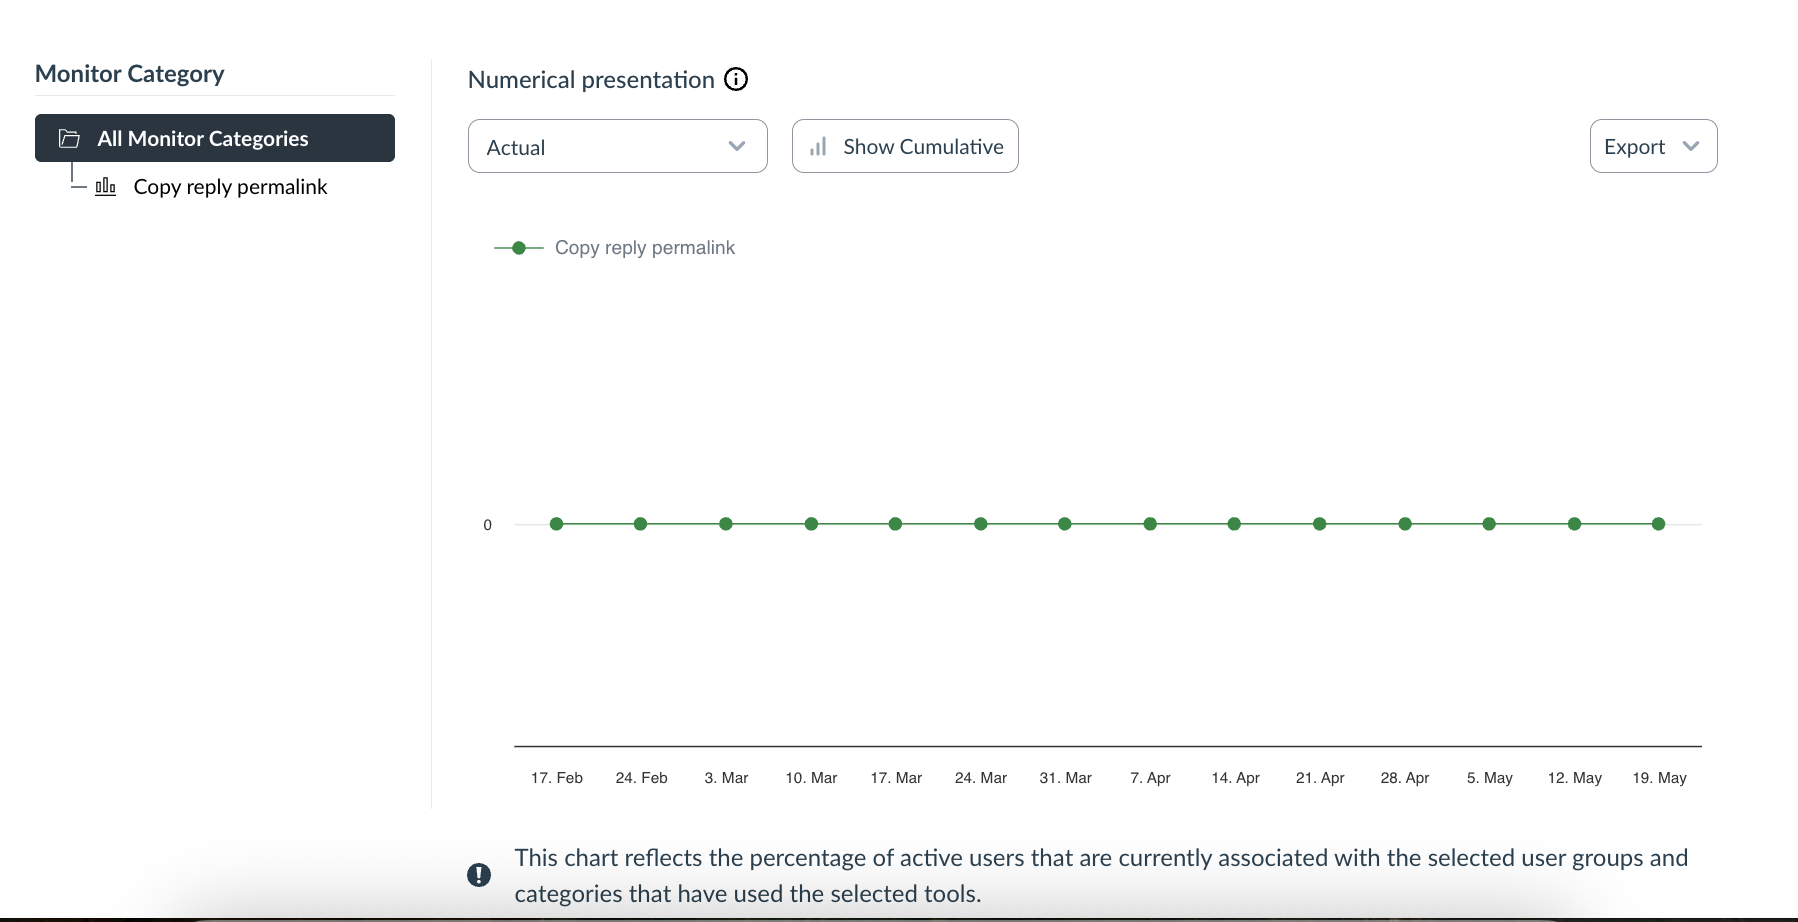The image size is (1798, 922).
Task: Click the 17. Feb data point
Action: pyautogui.click(x=557, y=524)
